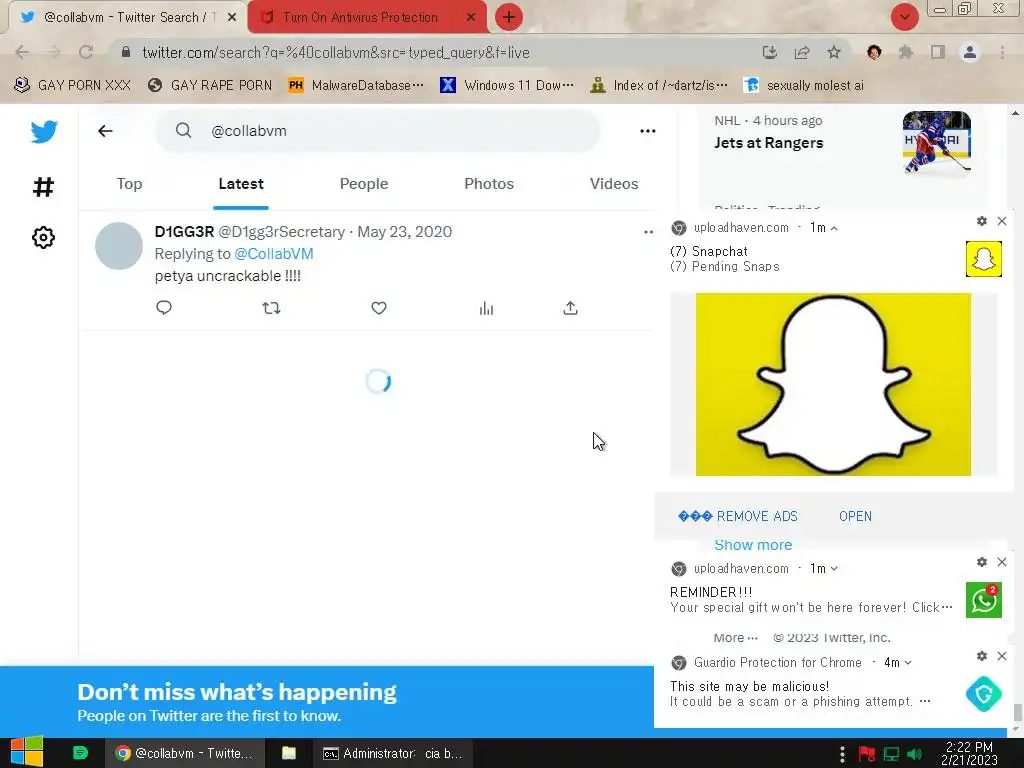The image size is (1024, 768).
Task: Share the D1GG3R tweet
Action: (570, 308)
